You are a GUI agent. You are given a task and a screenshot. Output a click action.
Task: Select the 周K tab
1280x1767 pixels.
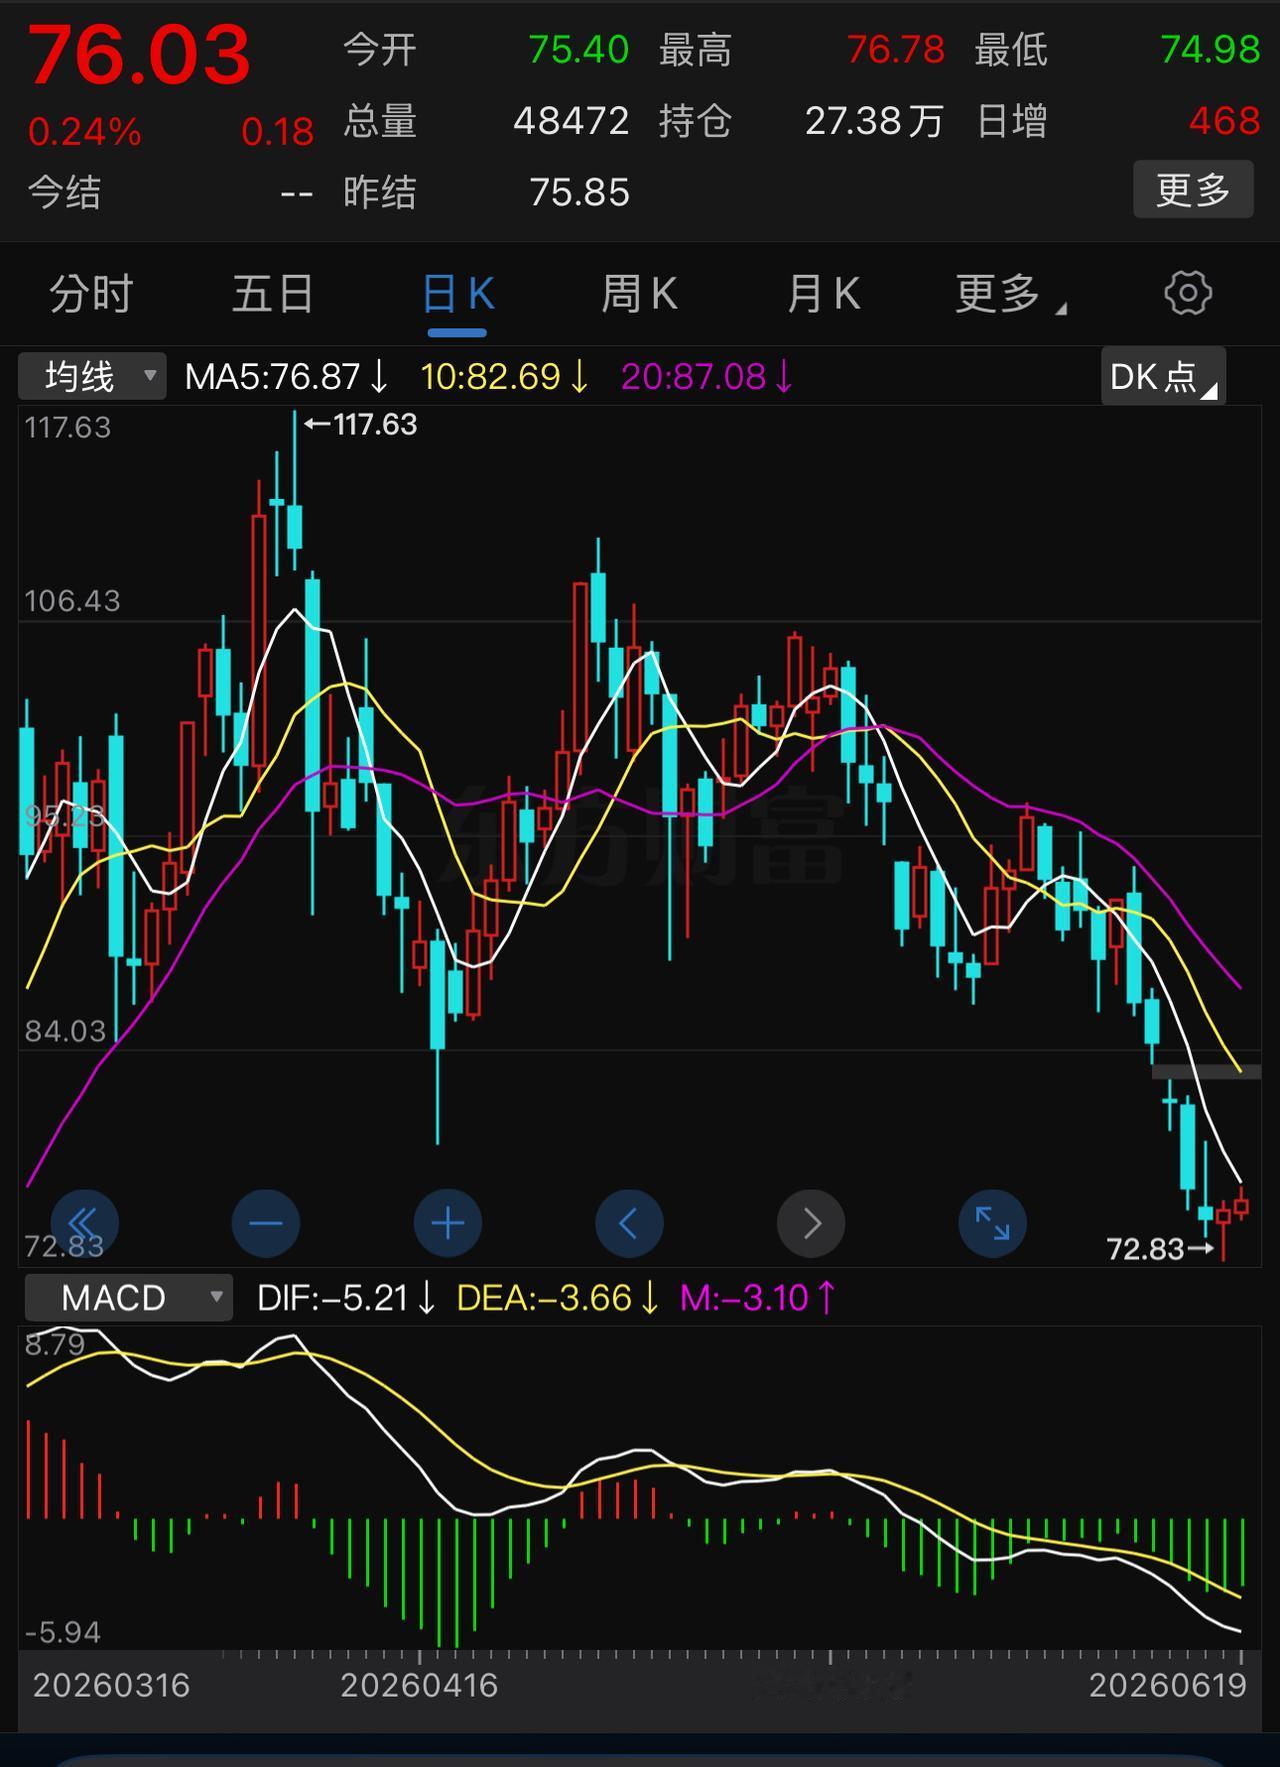[640, 294]
